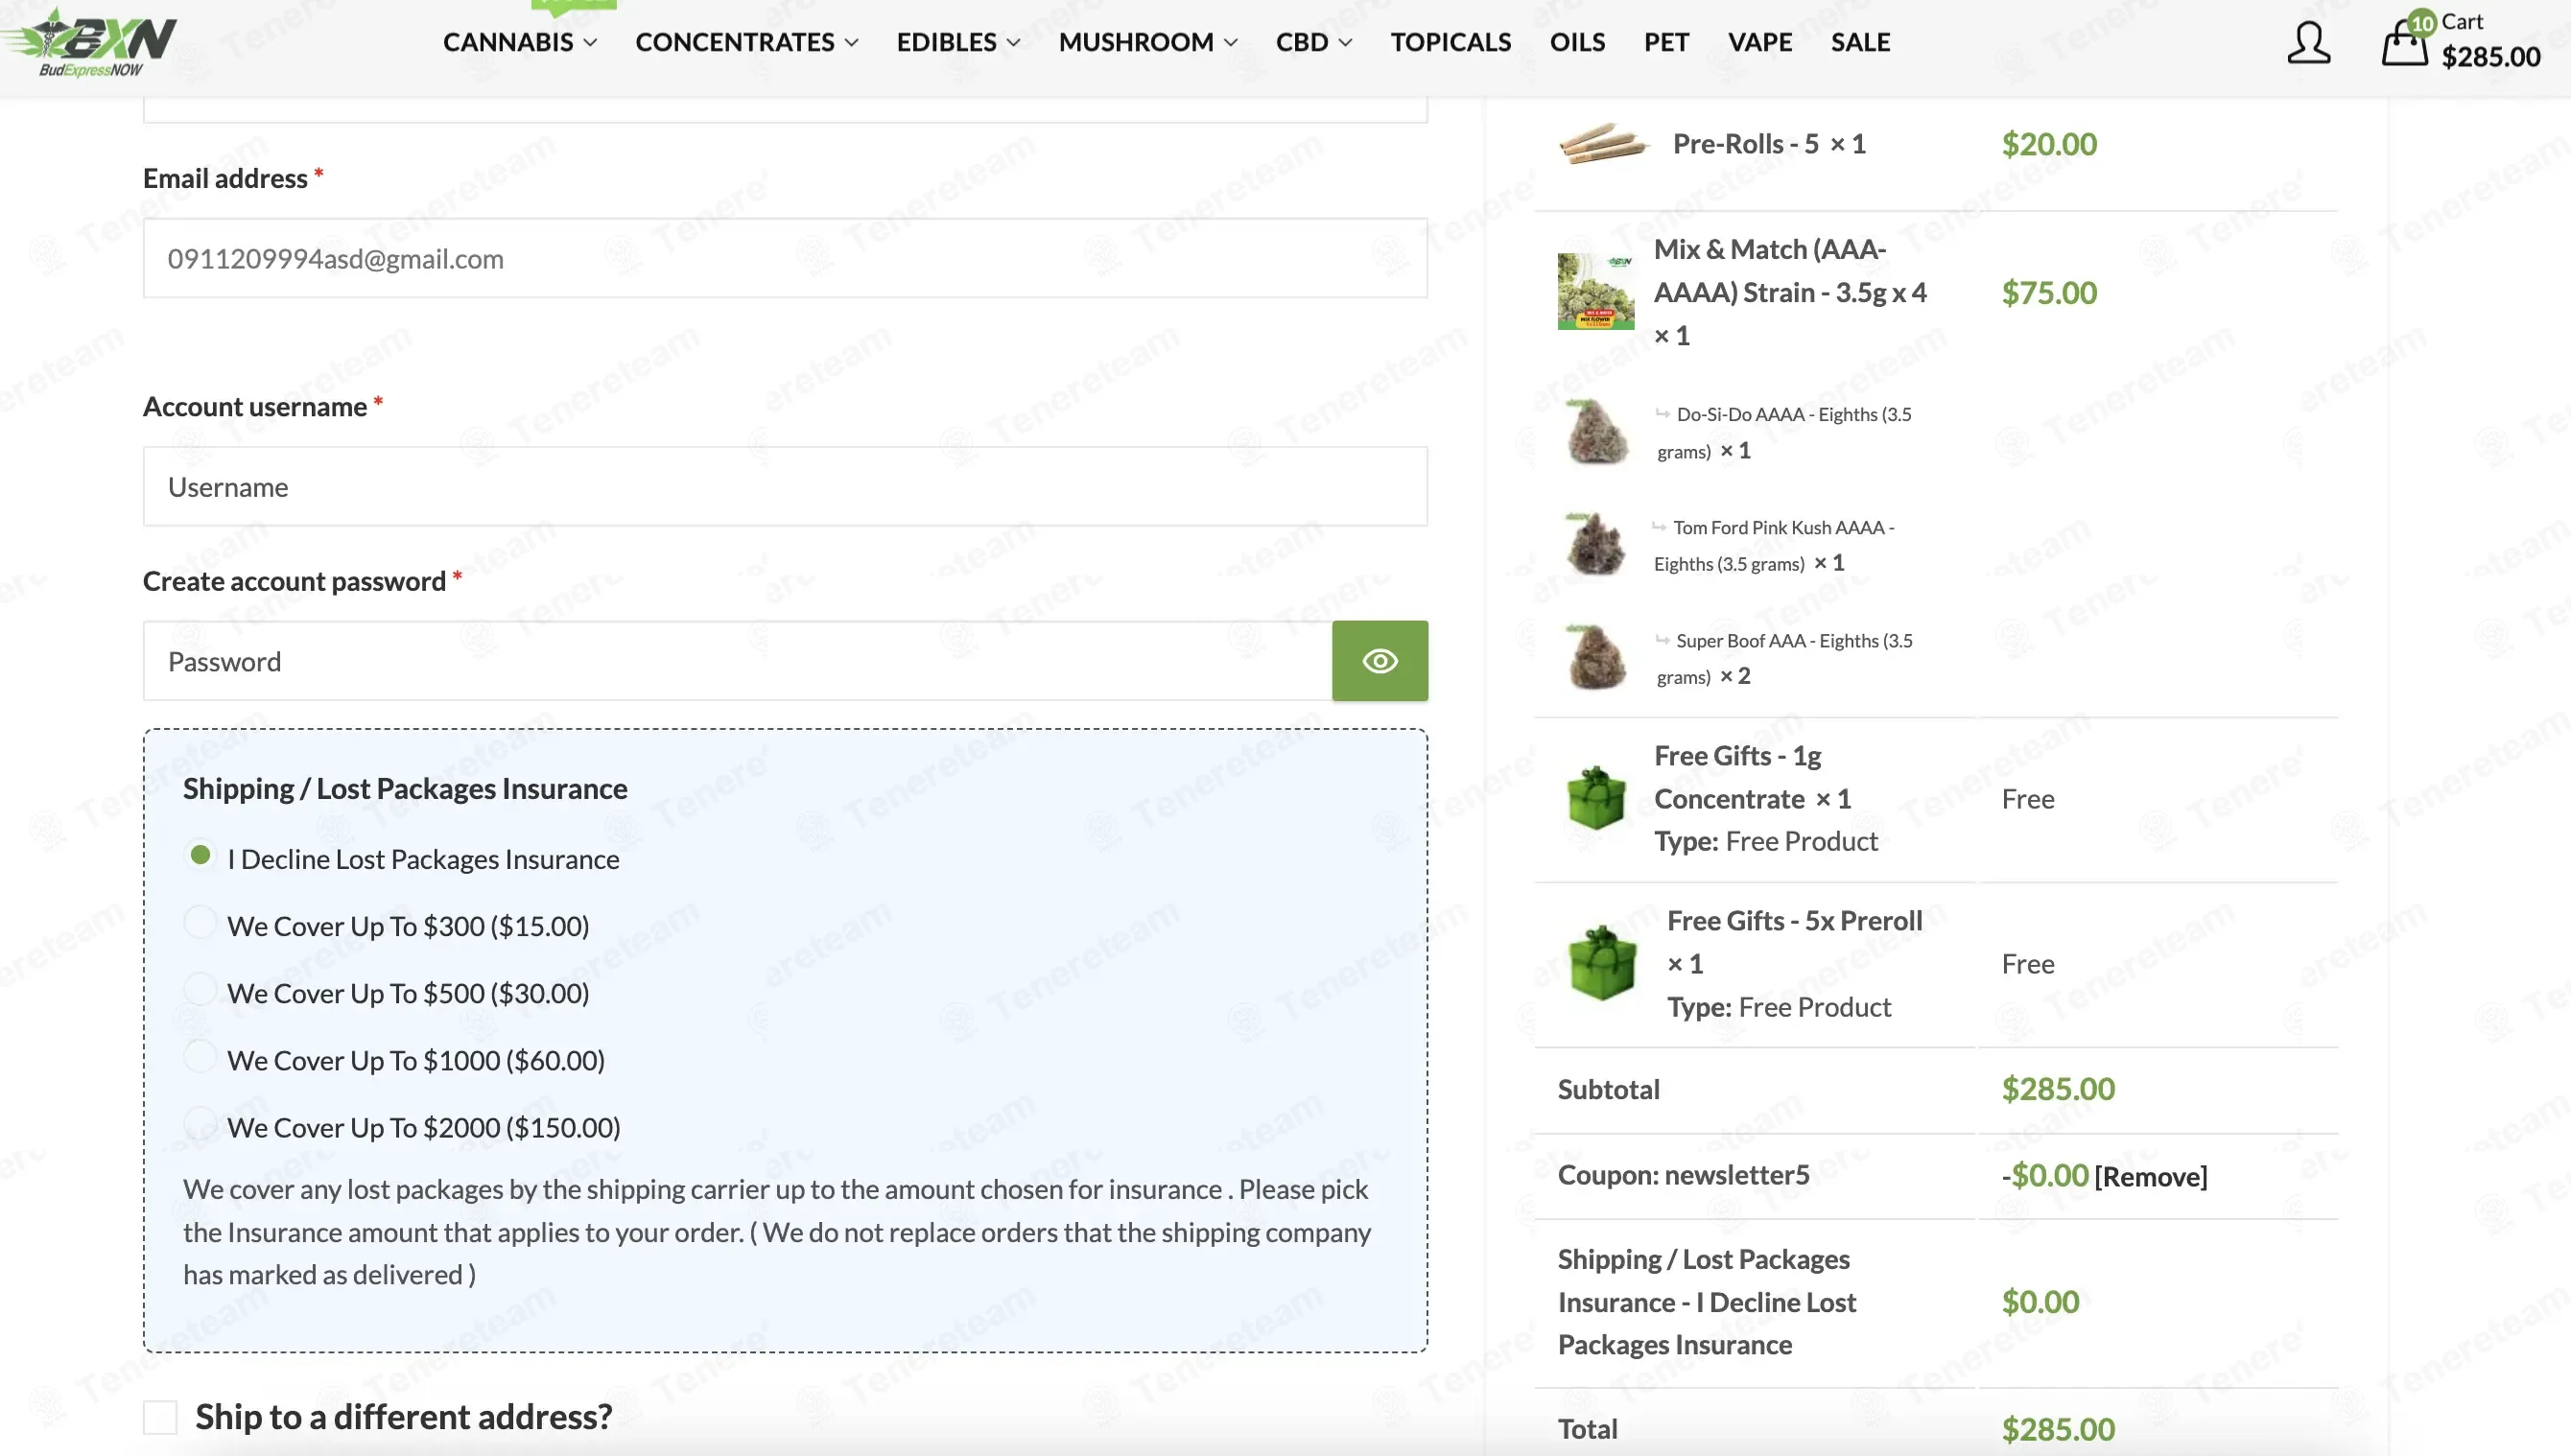2571x1456 pixels.
Task: Open the Mix & Match strain thumbnail
Action: 1596,291
